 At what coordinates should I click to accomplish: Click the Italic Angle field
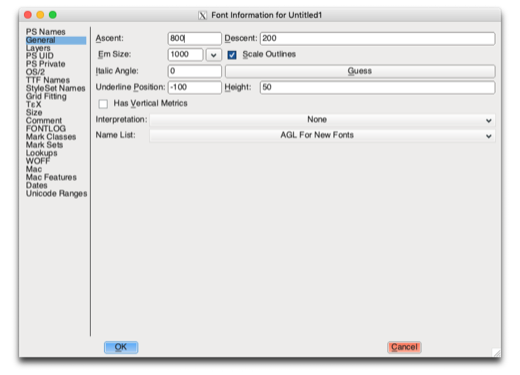194,71
